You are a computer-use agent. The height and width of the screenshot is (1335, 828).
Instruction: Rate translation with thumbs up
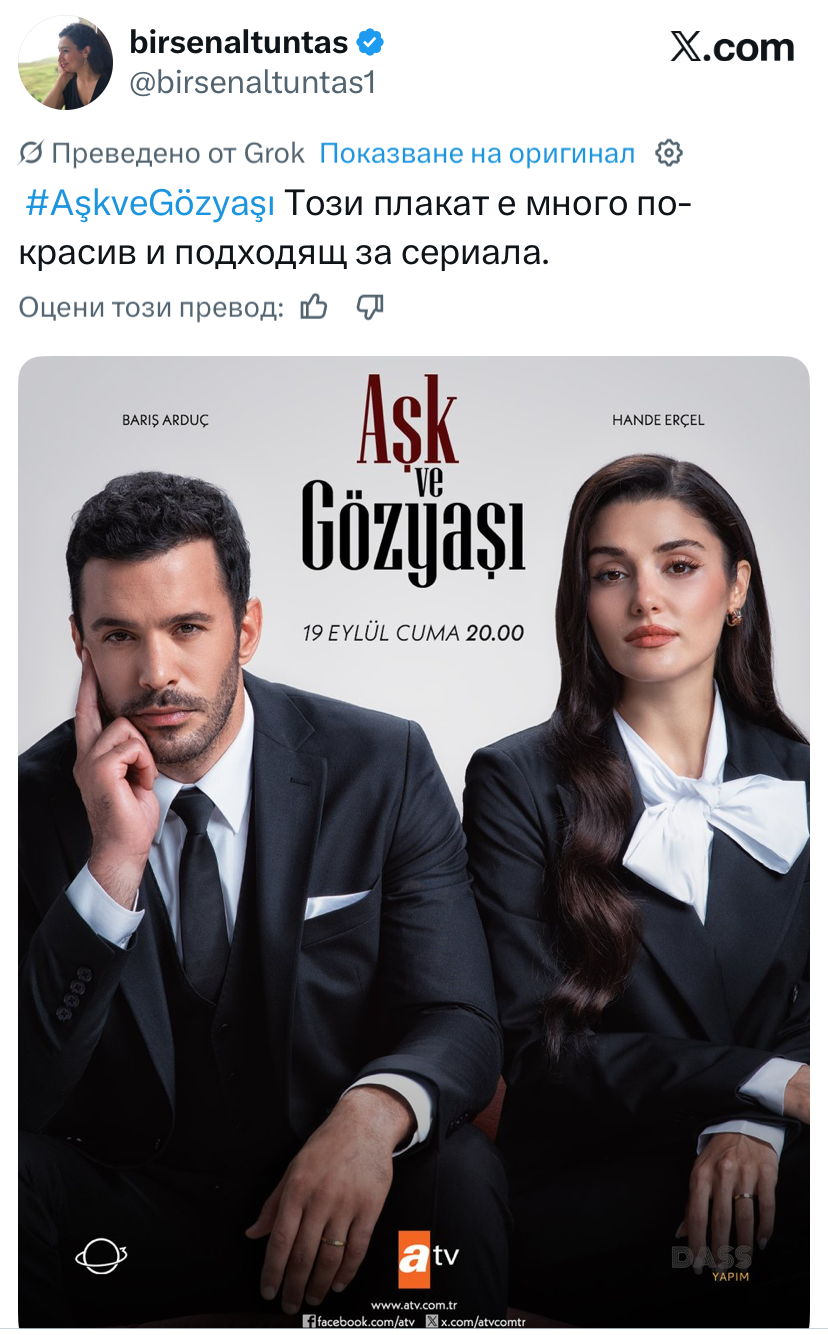pyautogui.click(x=314, y=307)
